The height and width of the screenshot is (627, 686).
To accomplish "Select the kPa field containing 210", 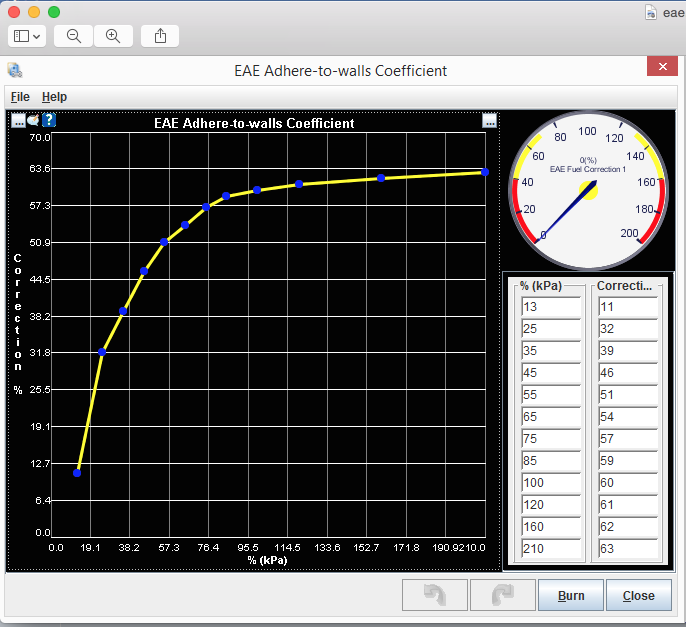I will pos(550,549).
